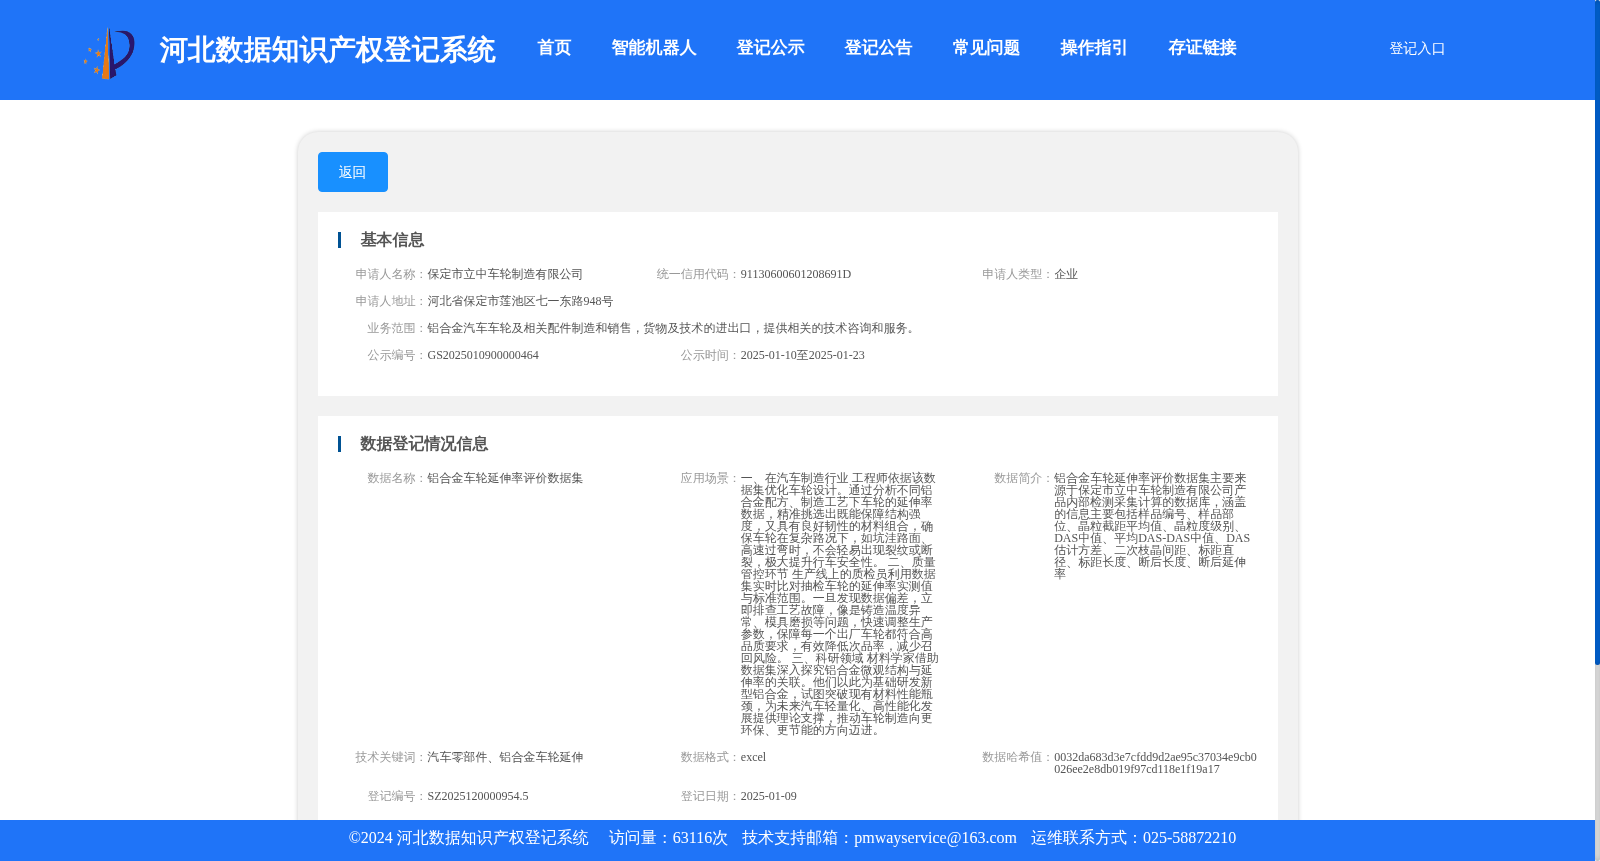The height and width of the screenshot is (861, 1600).
Task: Select footer email pmwayservice@163.com
Action: coord(935,838)
